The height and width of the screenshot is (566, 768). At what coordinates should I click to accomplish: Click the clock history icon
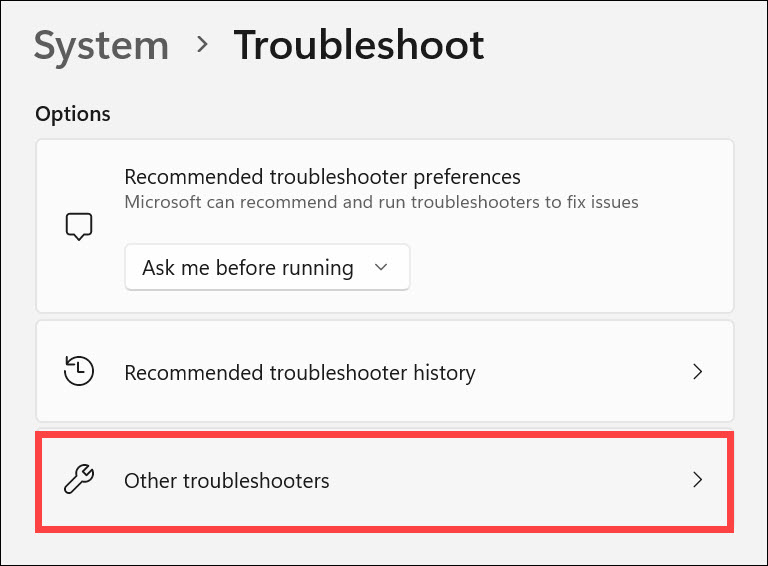79,371
